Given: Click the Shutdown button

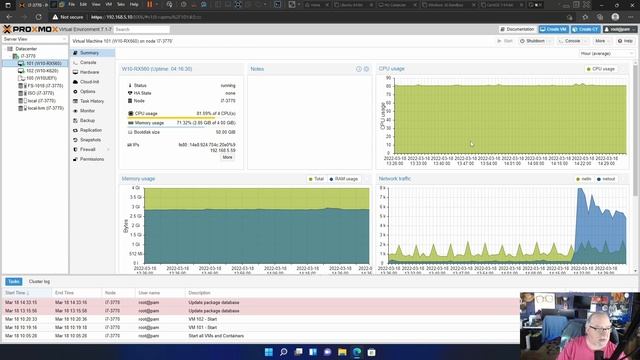Looking at the screenshot, I should click(532, 41).
